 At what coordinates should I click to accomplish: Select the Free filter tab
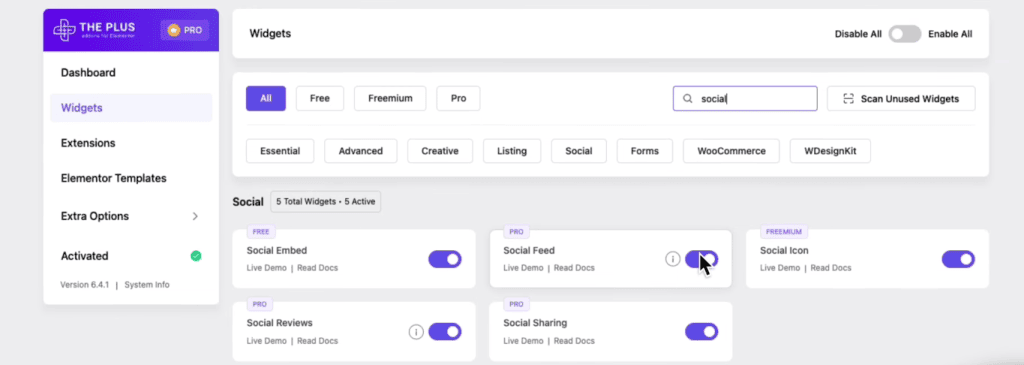(319, 99)
